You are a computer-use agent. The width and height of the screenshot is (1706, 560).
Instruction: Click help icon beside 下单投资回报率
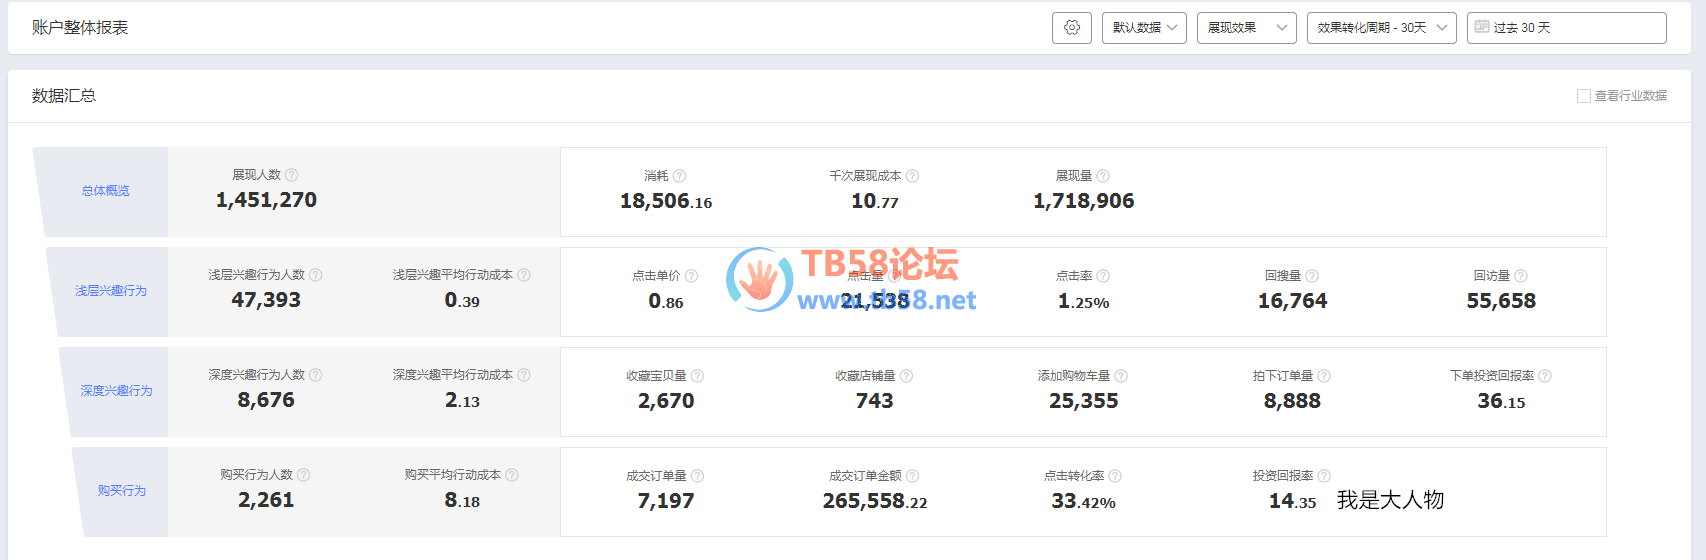(1545, 376)
